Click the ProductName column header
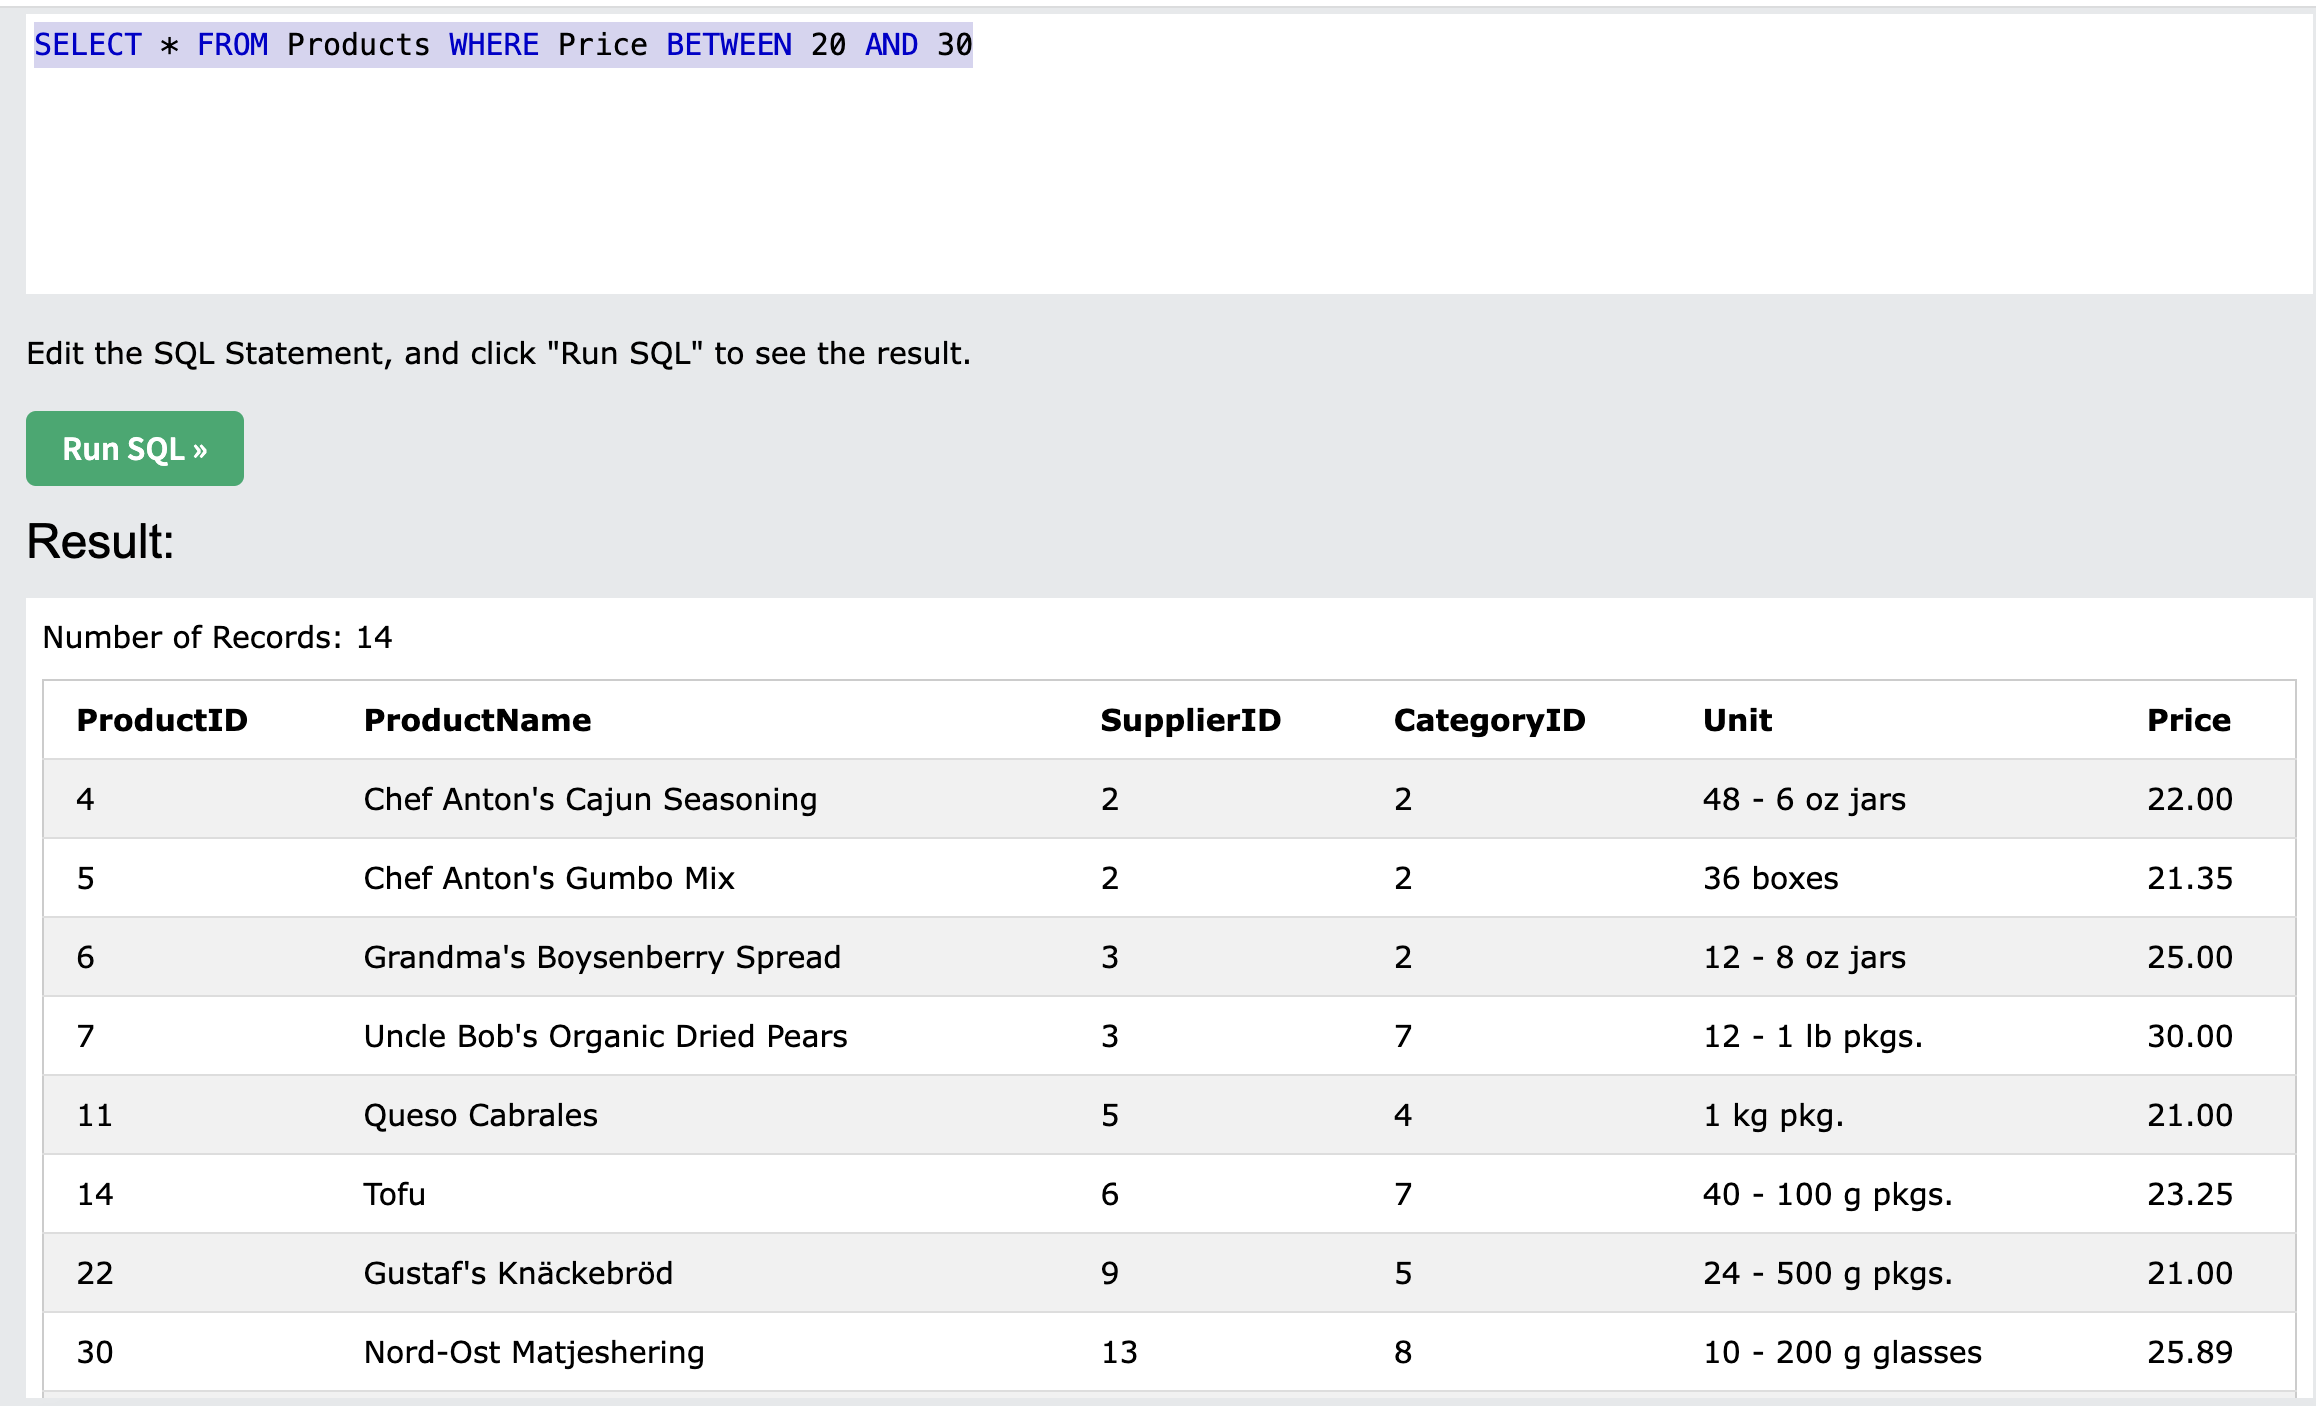The image size is (2316, 1406). (477, 720)
